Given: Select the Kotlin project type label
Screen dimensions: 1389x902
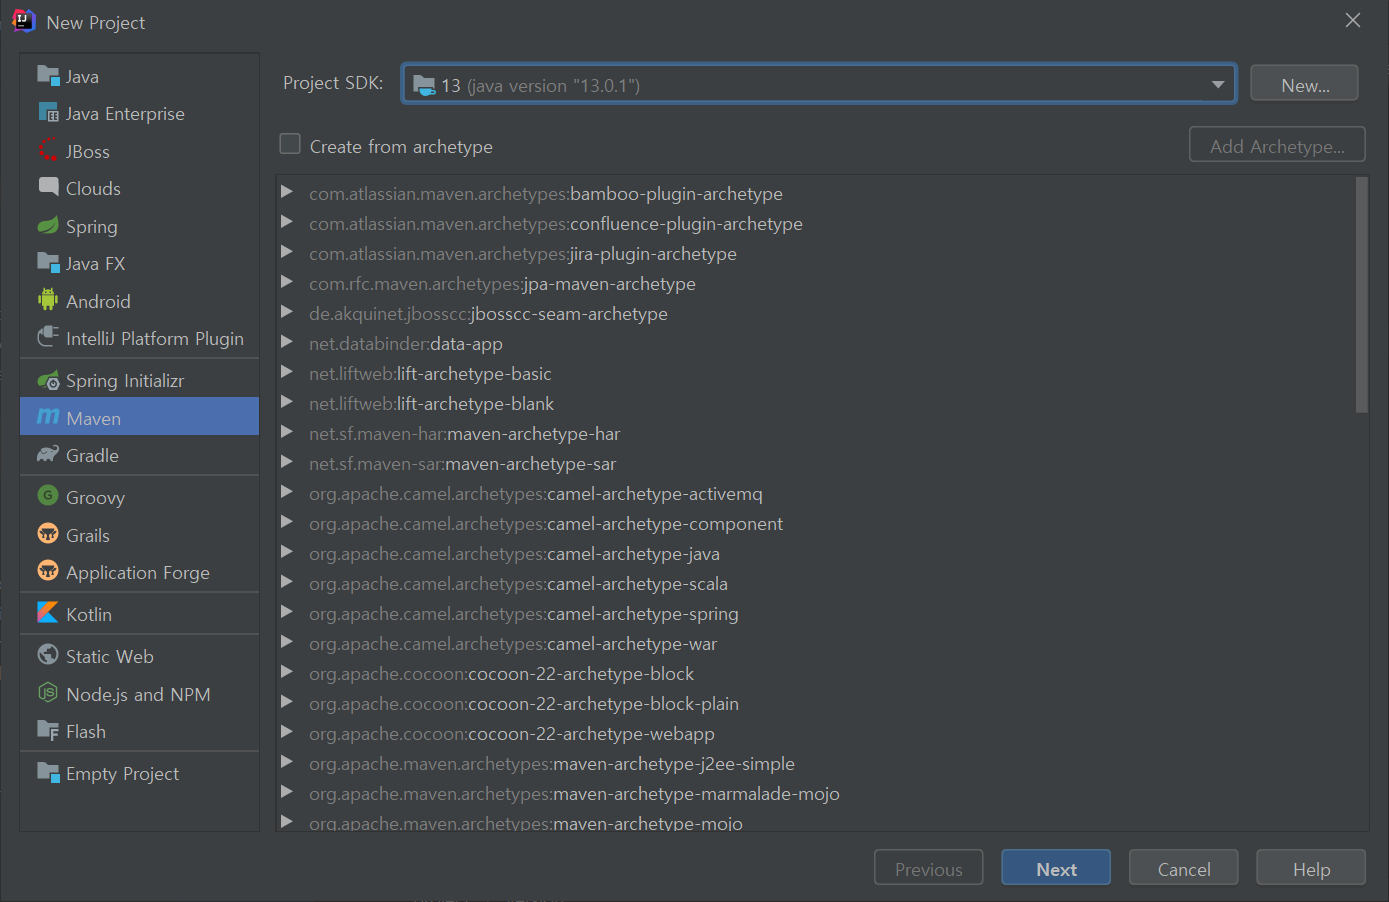Looking at the screenshot, I should [89, 614].
